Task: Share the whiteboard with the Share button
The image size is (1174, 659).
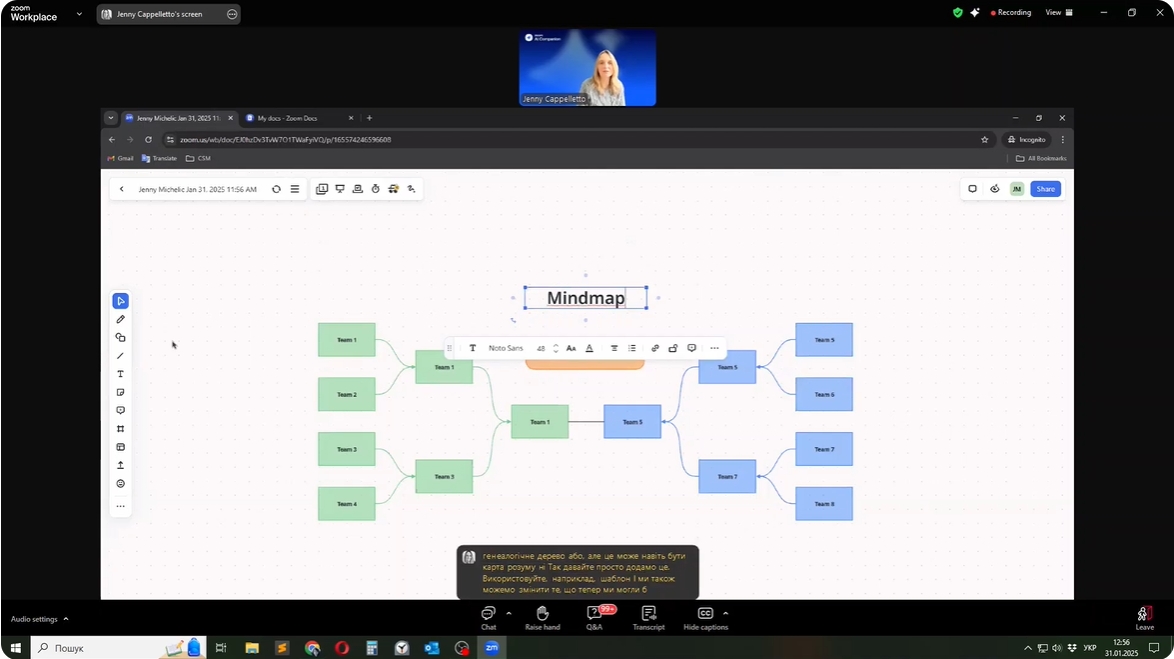Action: pos(1046,189)
